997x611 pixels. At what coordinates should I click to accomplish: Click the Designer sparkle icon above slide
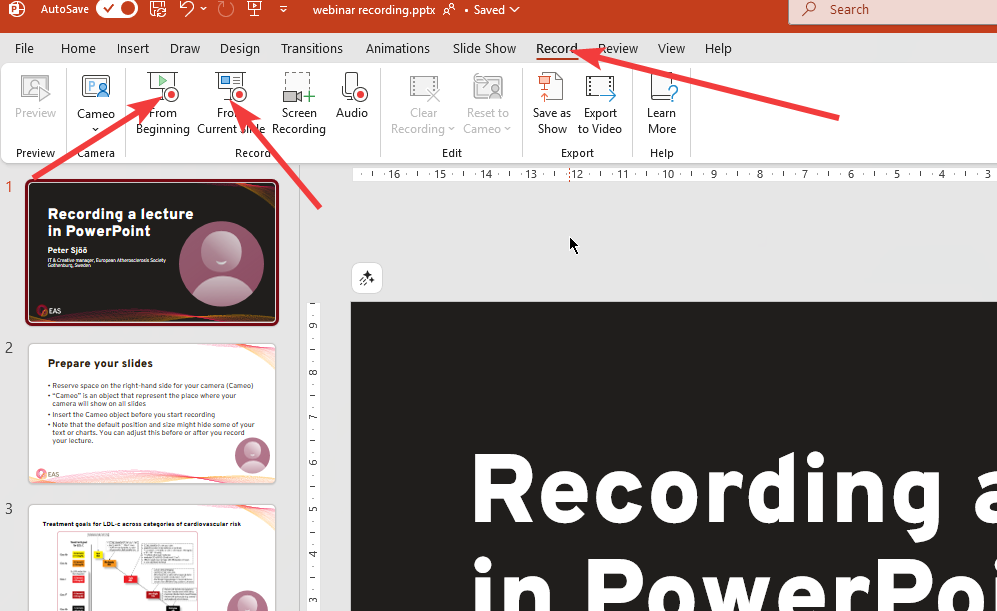click(367, 278)
